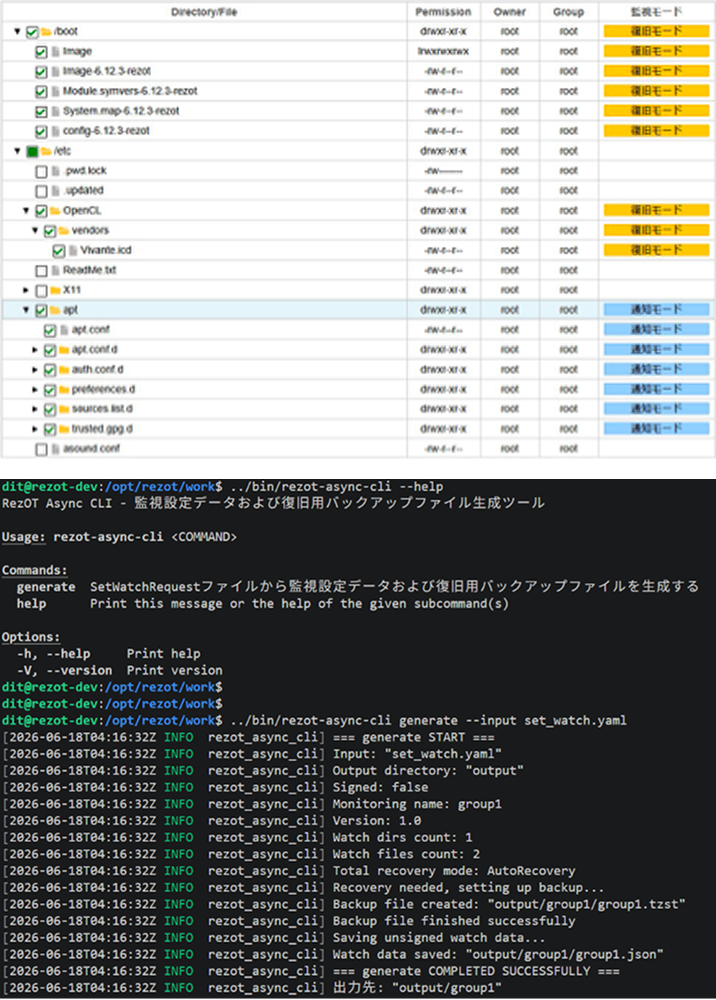This screenshot has height=1000, width=716.
Task: Toggle checkbox for Image-6.12.3-rezot
Action: [x=41, y=71]
